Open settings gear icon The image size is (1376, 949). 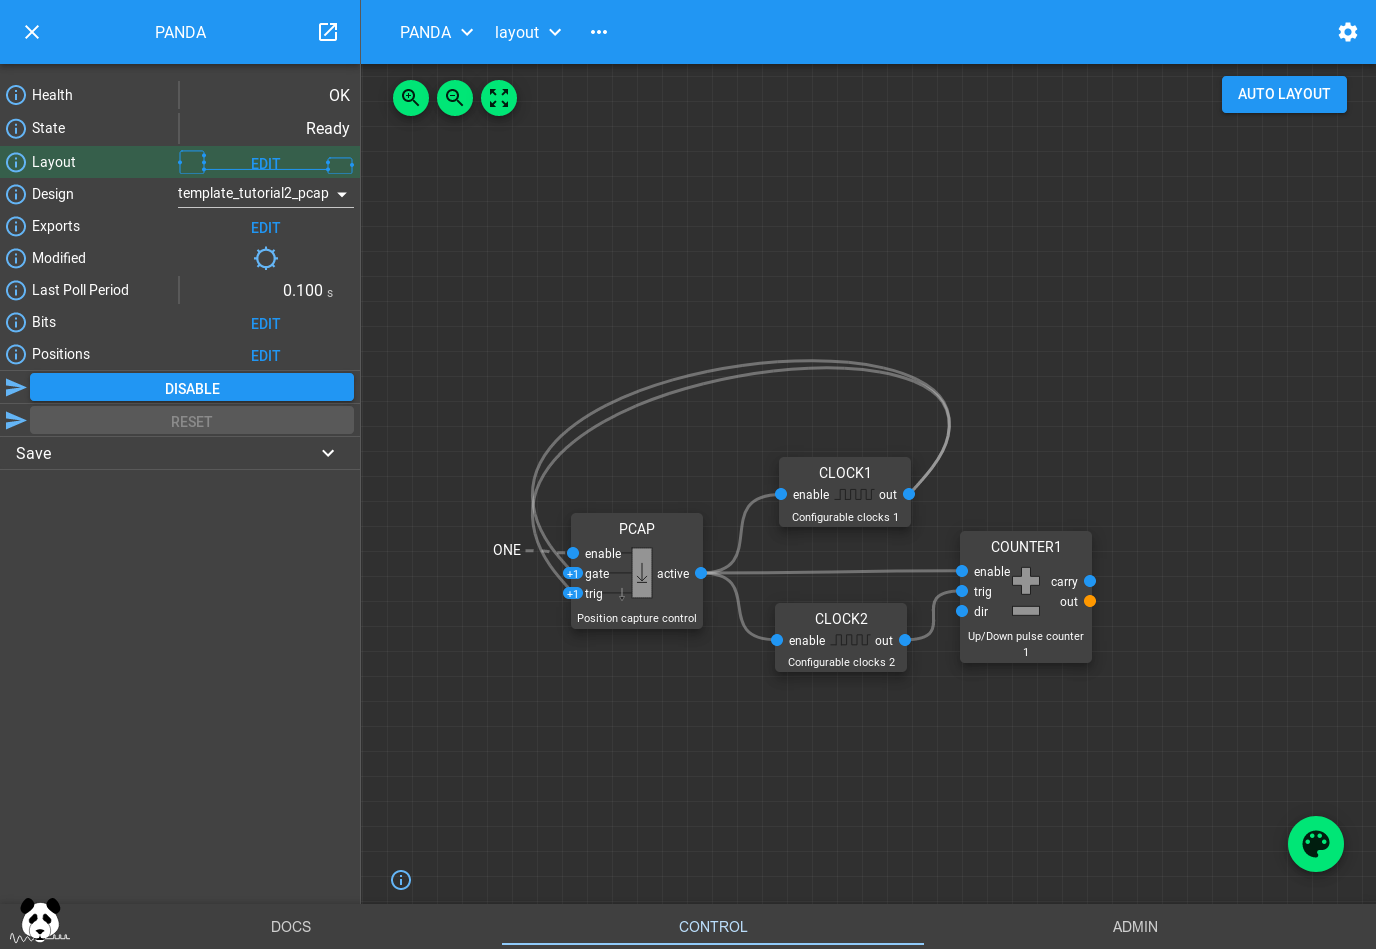tap(1347, 32)
